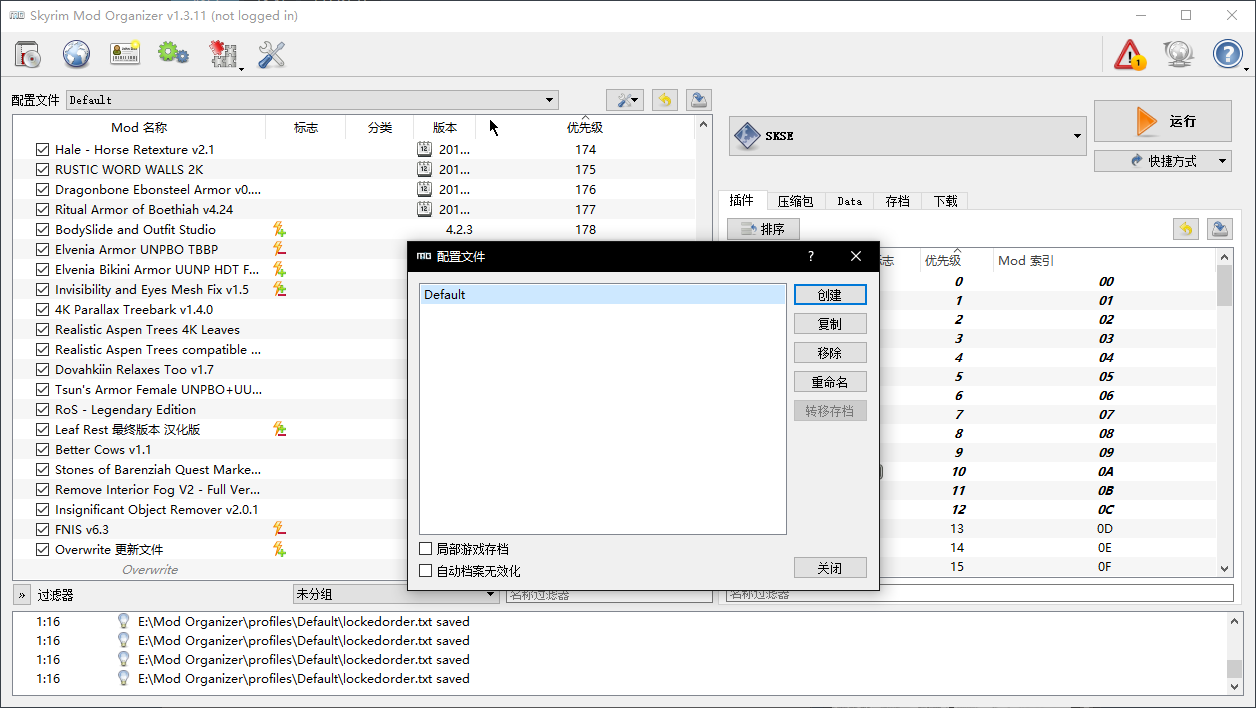Click the 运行 run button

1163,121
